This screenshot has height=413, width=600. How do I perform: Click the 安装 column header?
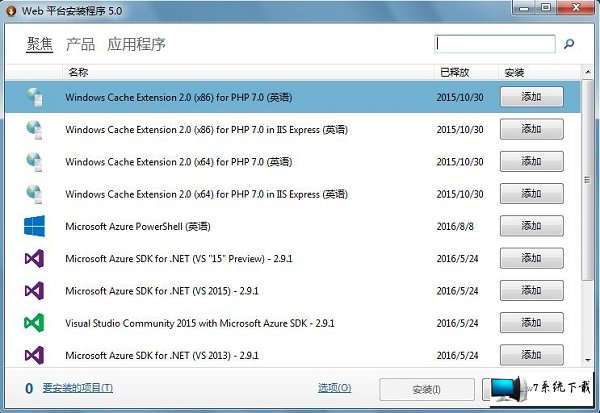(x=540, y=72)
